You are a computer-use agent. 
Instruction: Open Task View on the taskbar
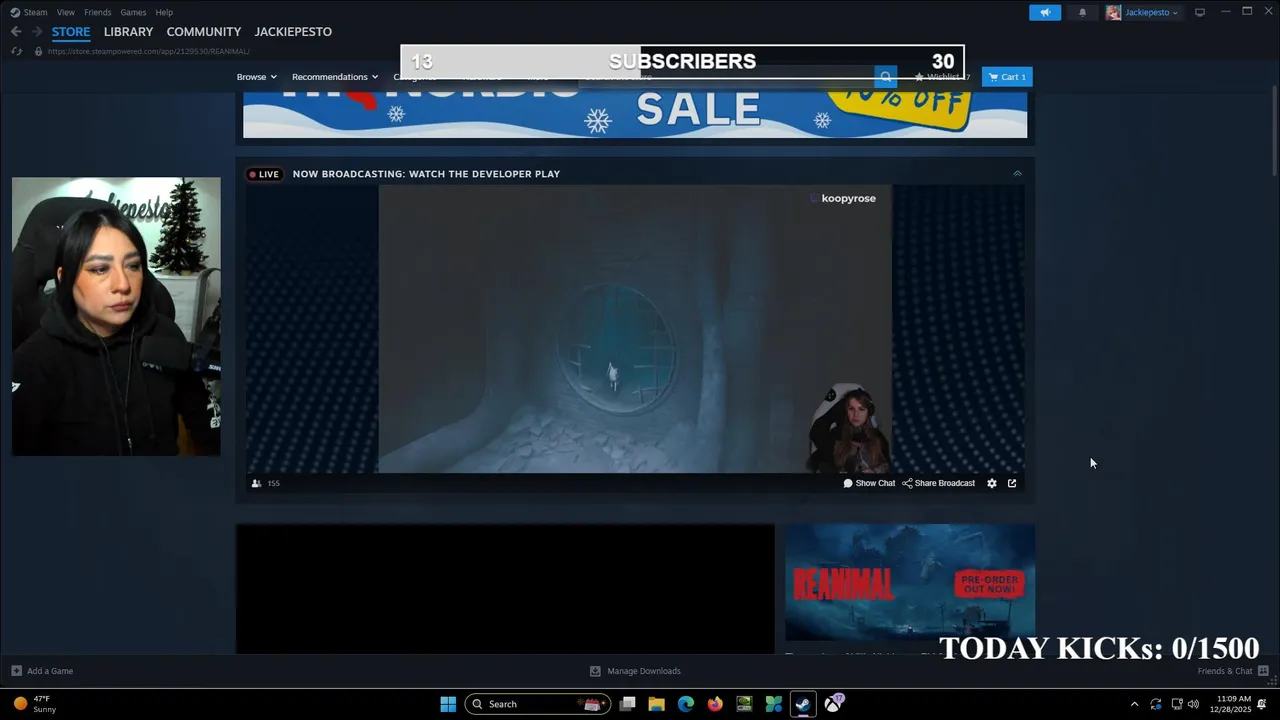click(627, 704)
